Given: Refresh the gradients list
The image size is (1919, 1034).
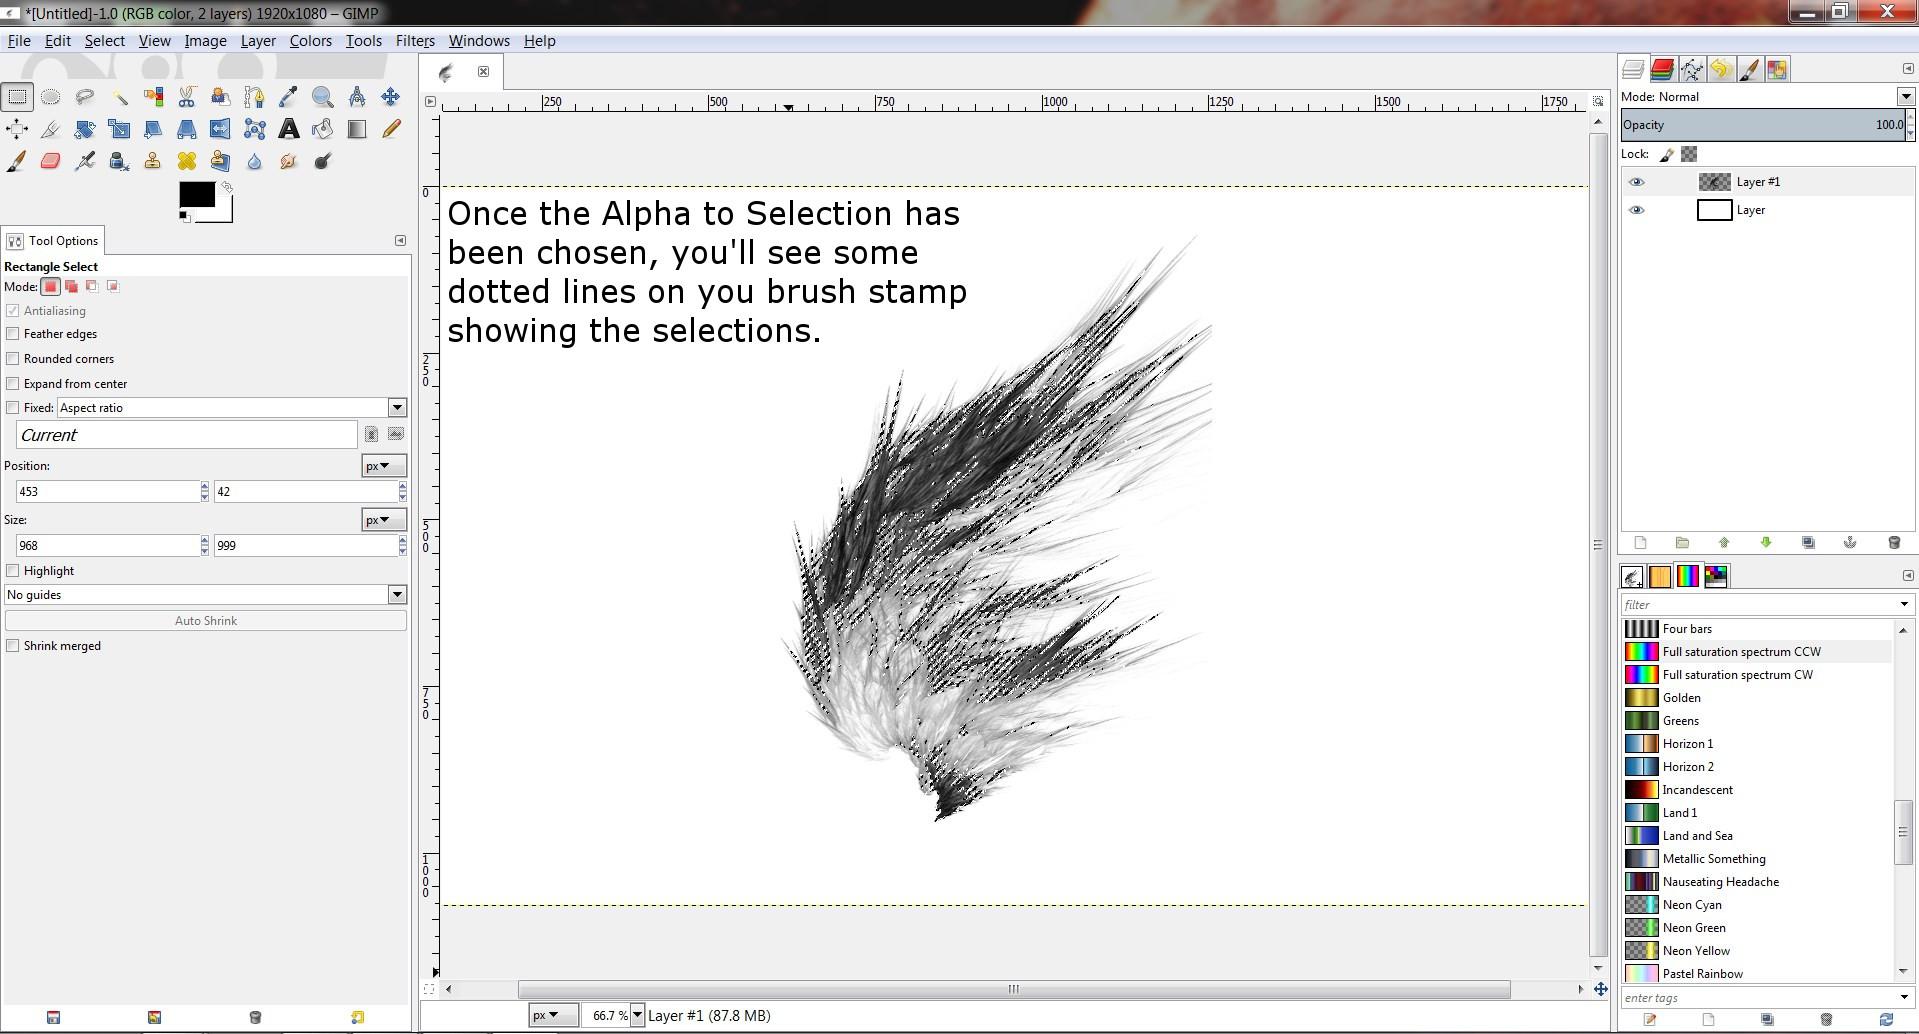Looking at the screenshot, I should pyautogui.click(x=1886, y=1020).
